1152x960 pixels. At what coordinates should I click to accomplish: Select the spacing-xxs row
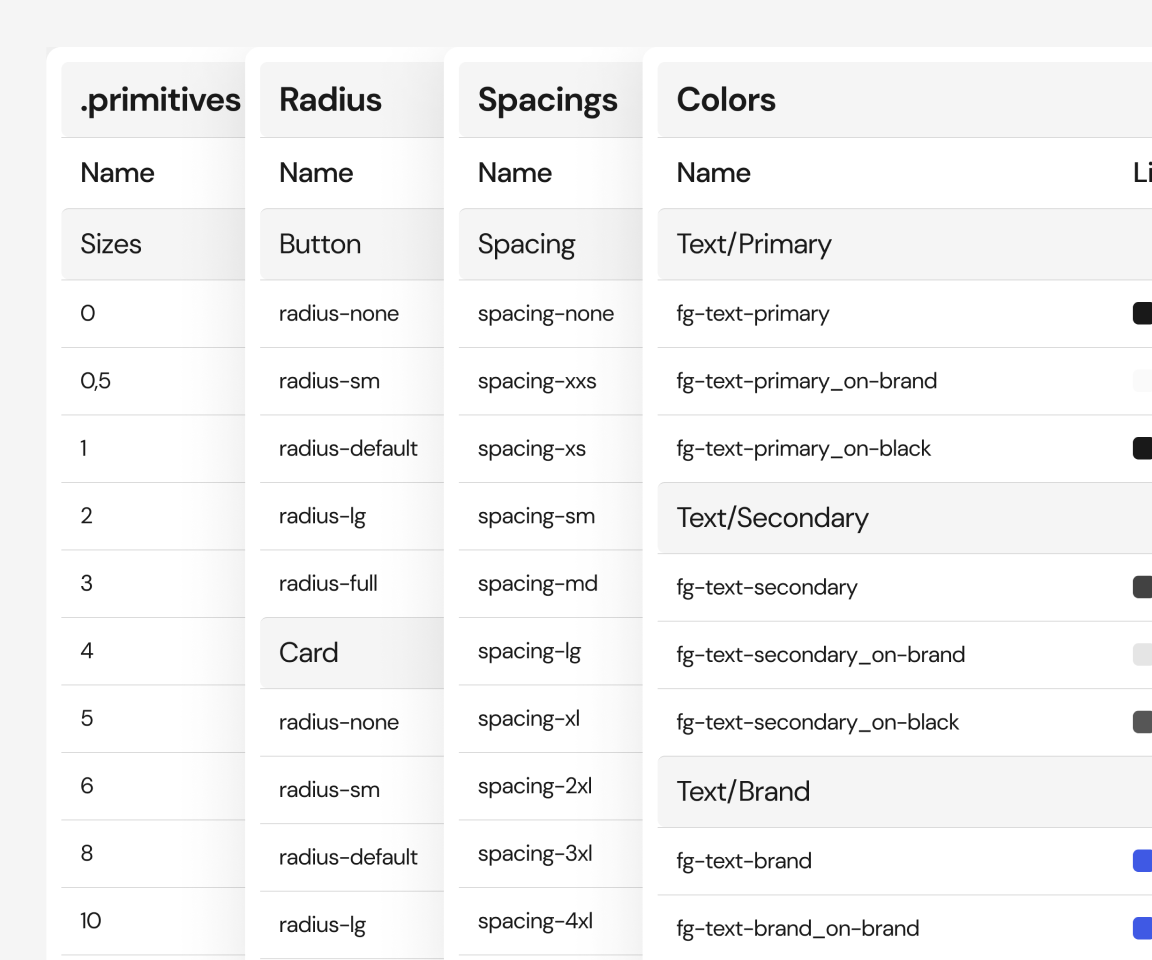[550, 381]
